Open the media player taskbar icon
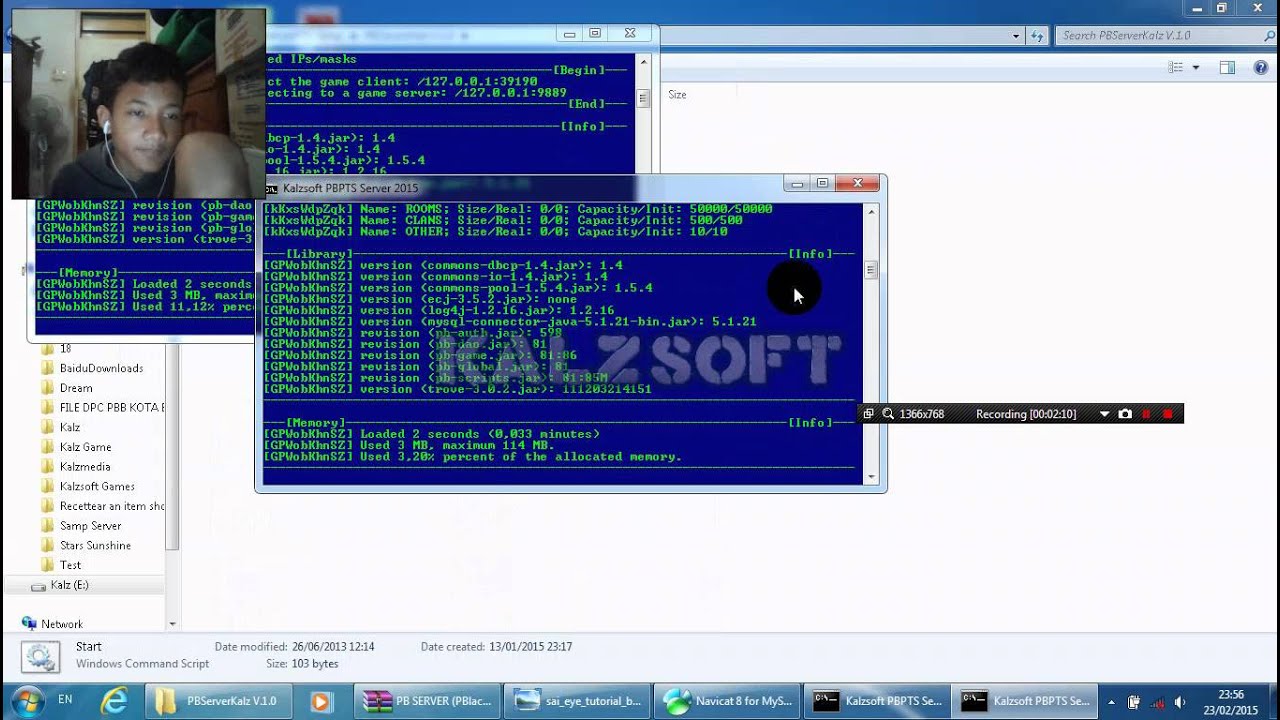 coord(320,701)
